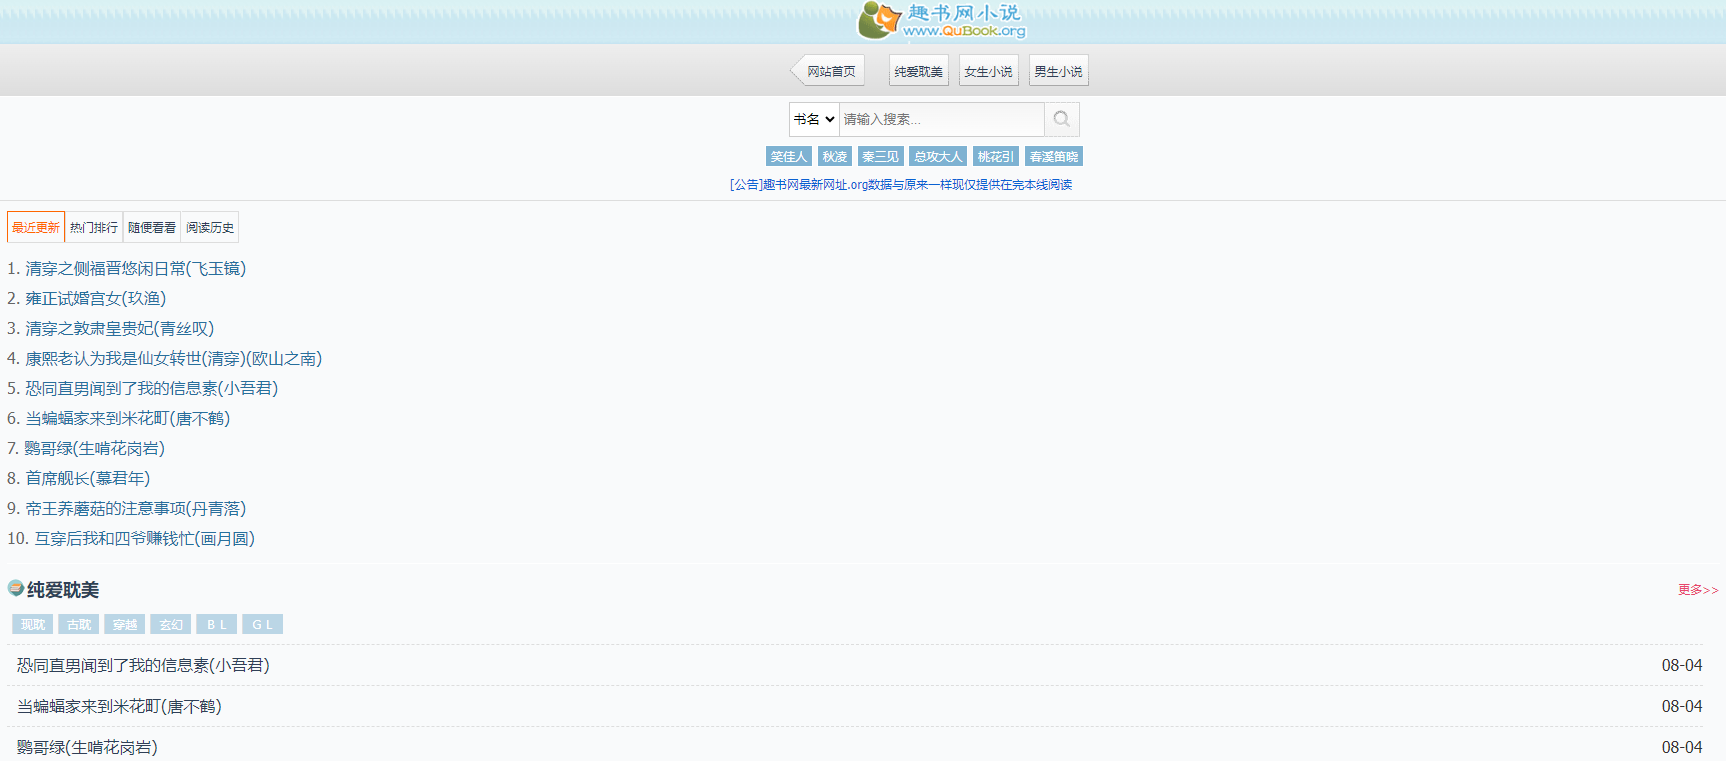Open the 公告 announcement link
Viewport: 1726px width, 761px height.
(x=900, y=185)
